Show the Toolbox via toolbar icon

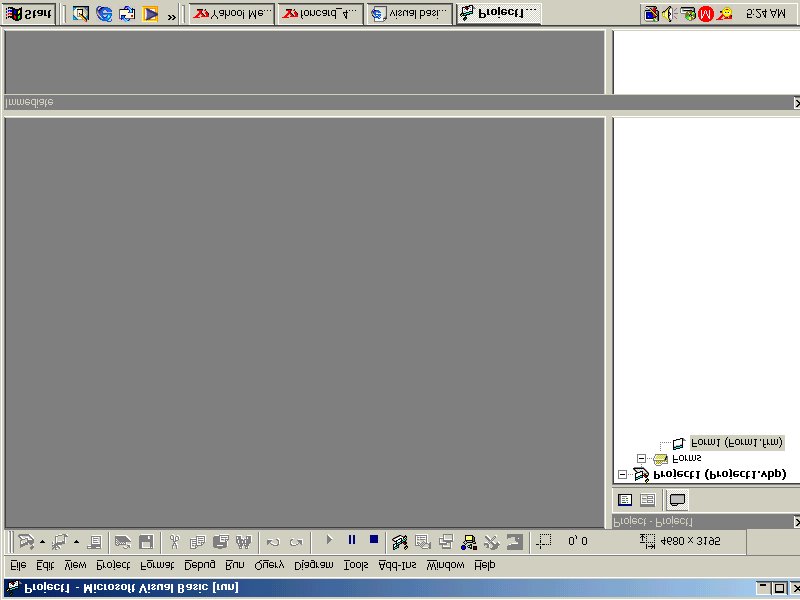(492, 541)
